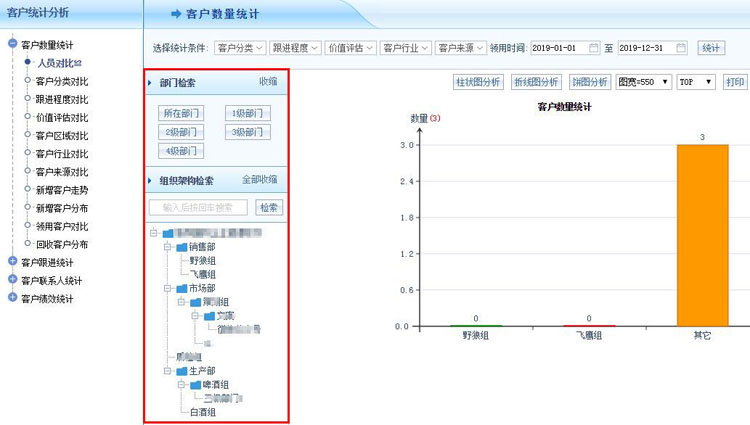Expand the 客户跟进统计 plus icon
The width and height of the screenshot is (750, 425).
[12, 261]
